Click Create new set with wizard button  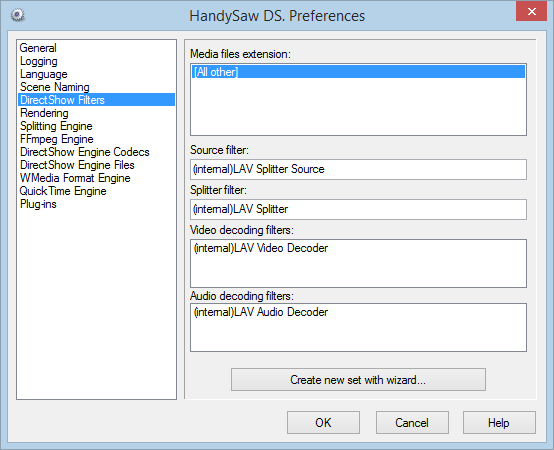[x=358, y=380]
